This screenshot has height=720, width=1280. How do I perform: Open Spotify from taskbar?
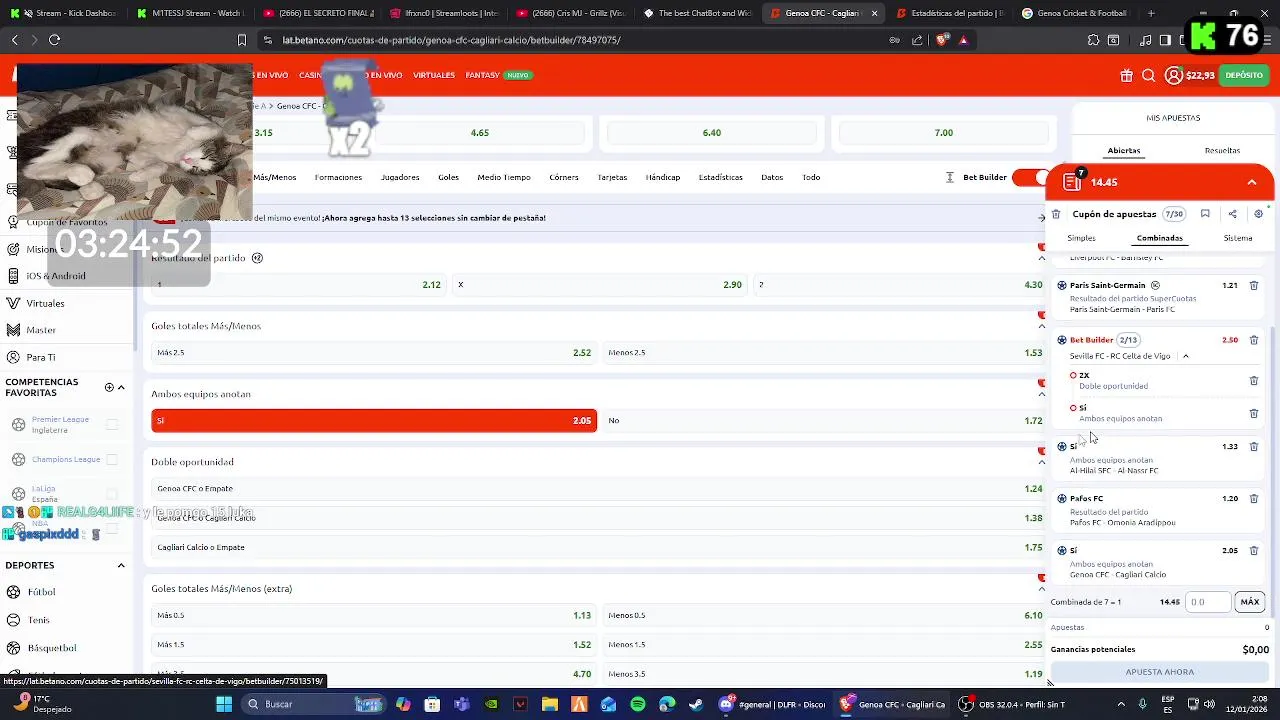tap(638, 704)
